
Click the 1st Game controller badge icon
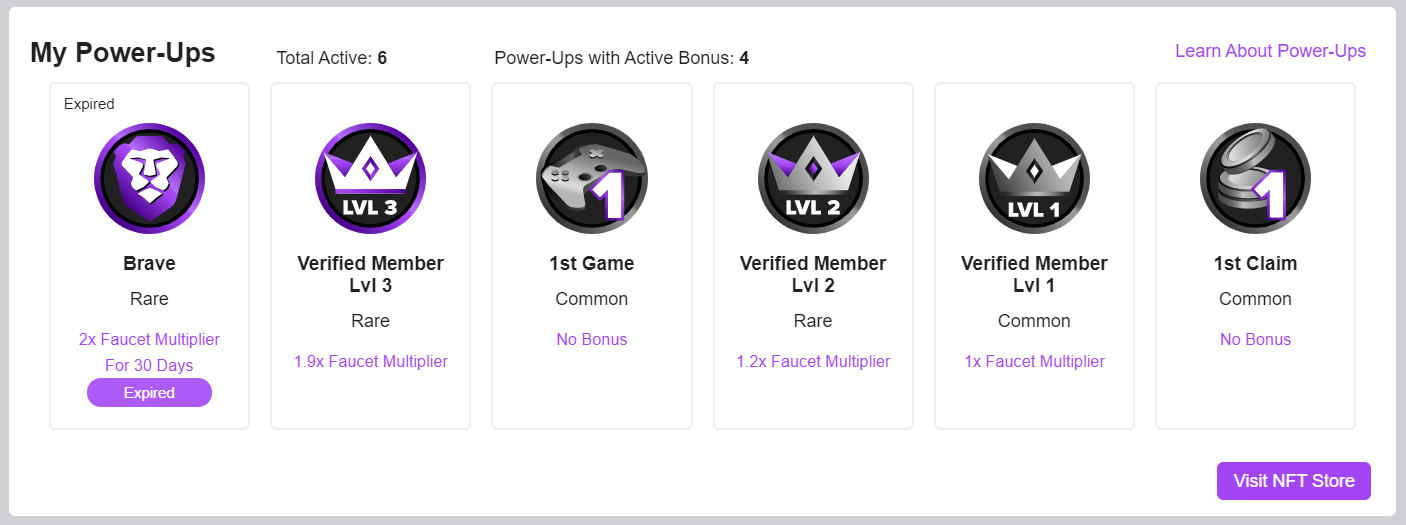[x=592, y=179]
